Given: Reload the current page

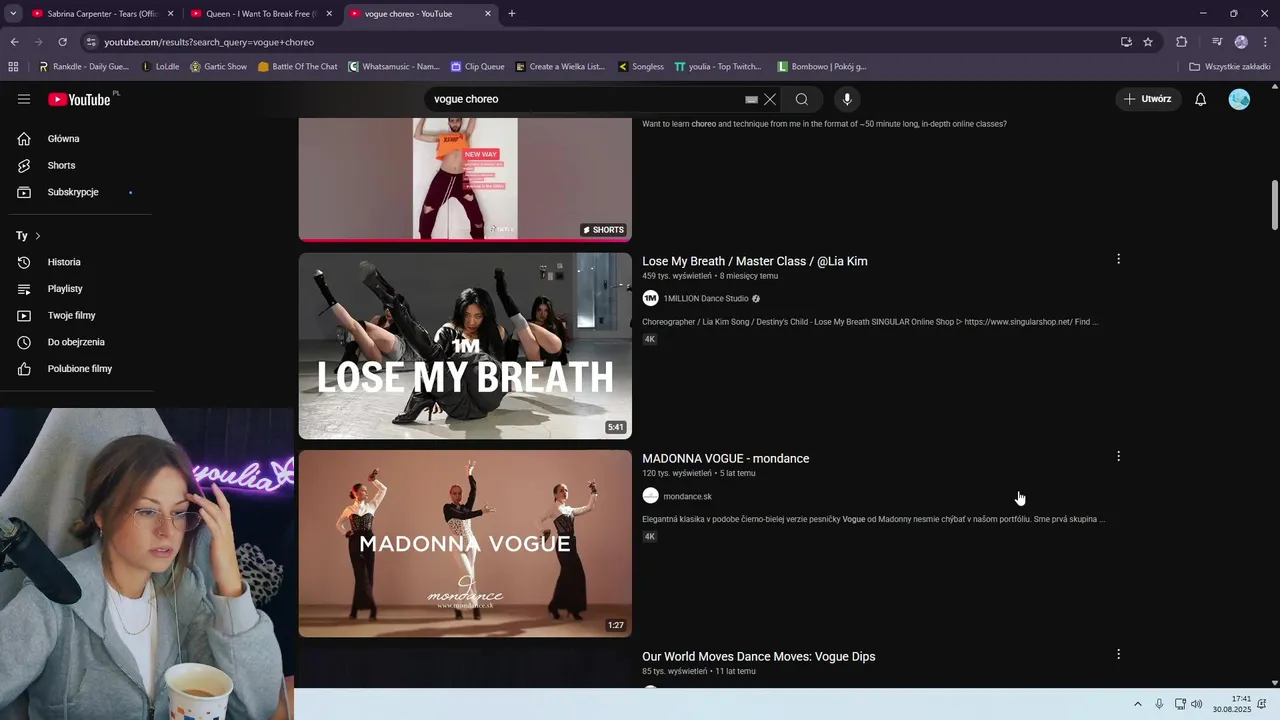Looking at the screenshot, I should click(62, 42).
